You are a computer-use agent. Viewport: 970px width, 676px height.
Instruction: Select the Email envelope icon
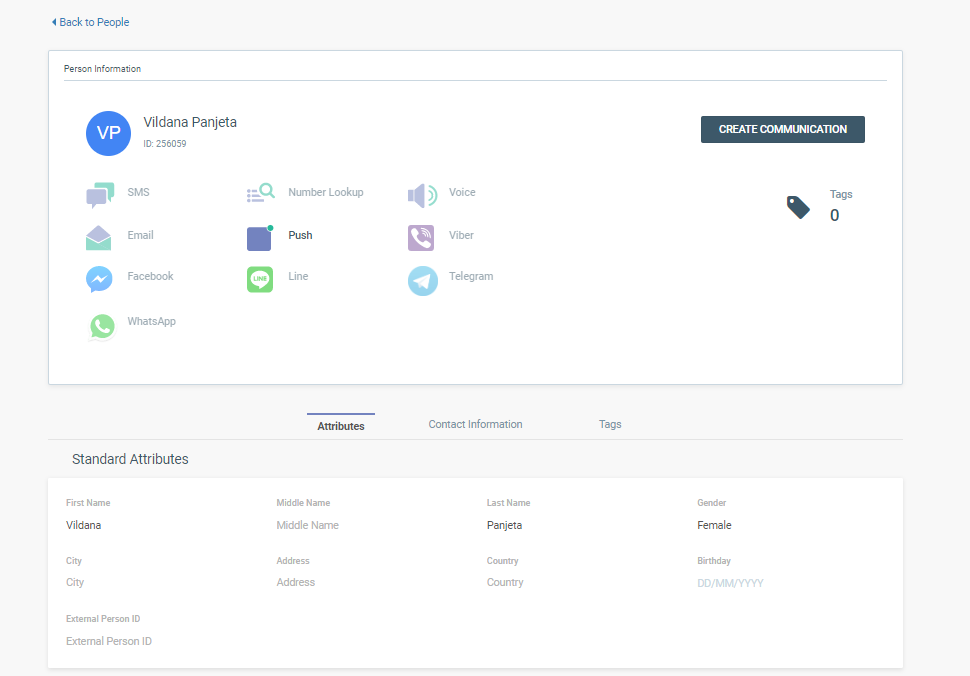click(x=99, y=238)
